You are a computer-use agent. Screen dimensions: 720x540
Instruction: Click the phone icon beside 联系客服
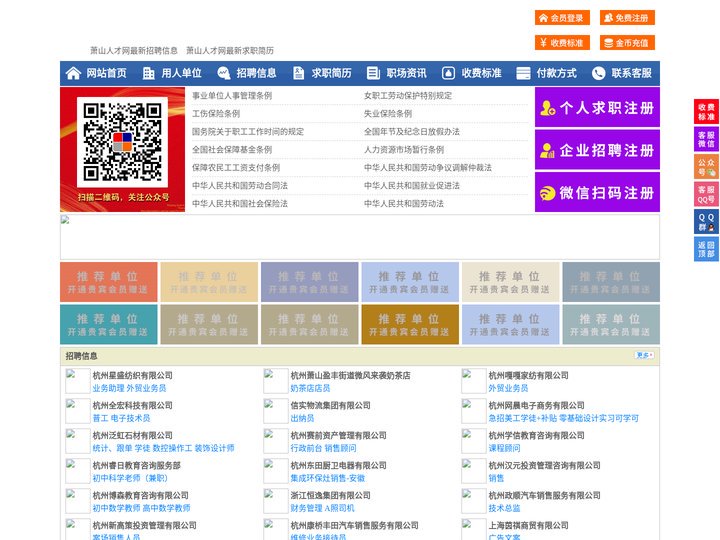click(x=598, y=73)
